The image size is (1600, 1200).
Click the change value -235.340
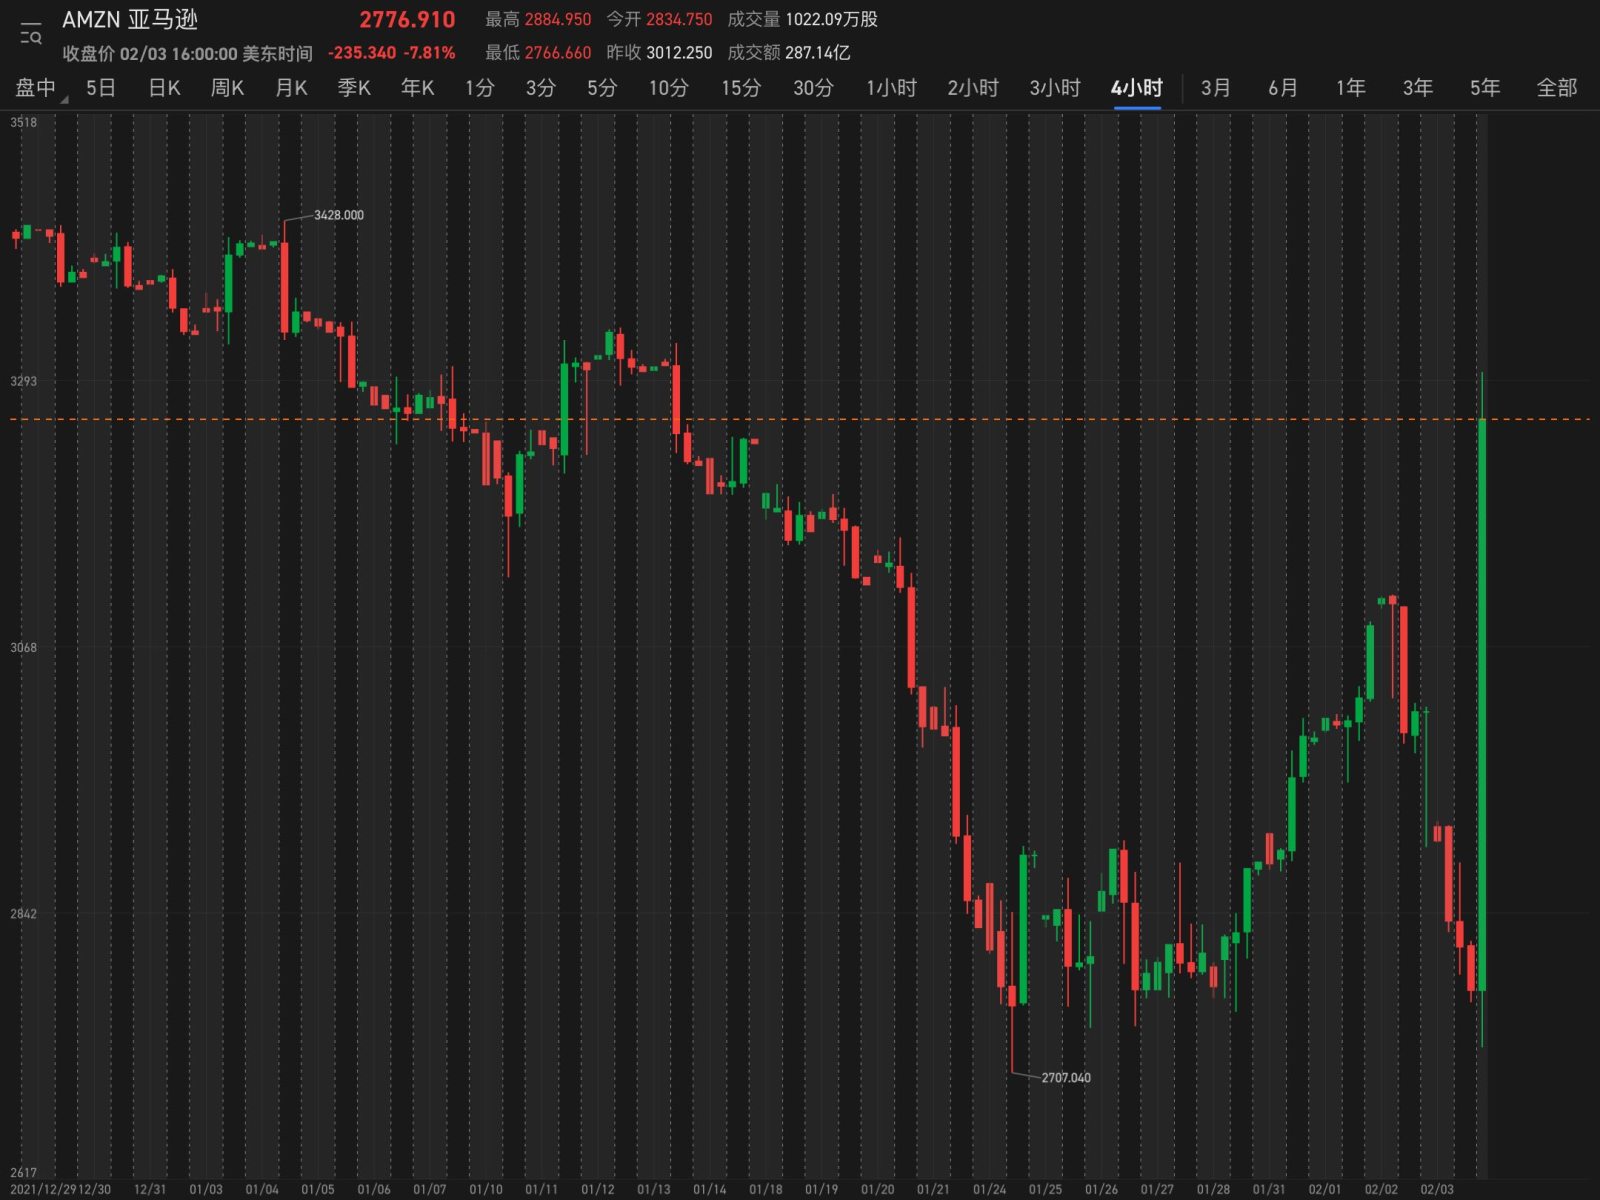[x=362, y=53]
